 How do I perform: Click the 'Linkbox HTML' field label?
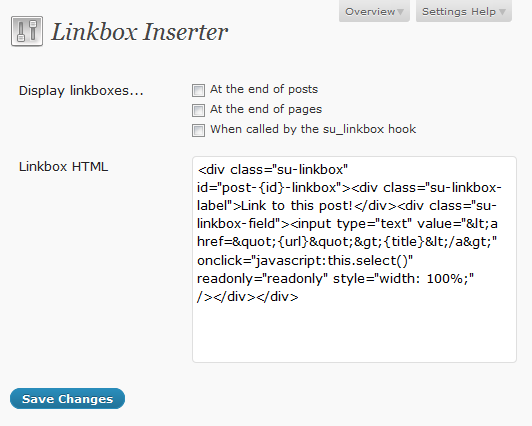pos(63,167)
